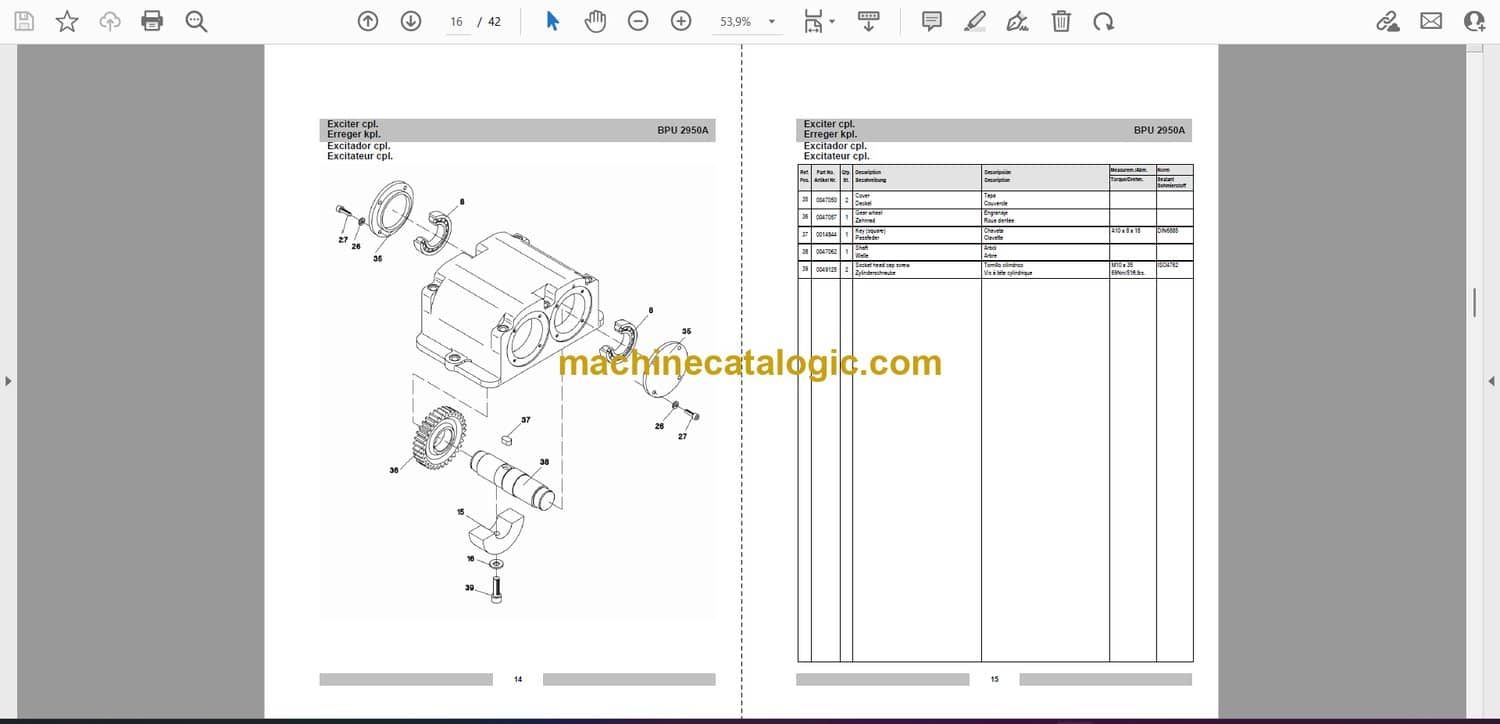Image resolution: width=1500 pixels, height=724 pixels.
Task: Star this document as a favorite
Action: (67, 21)
